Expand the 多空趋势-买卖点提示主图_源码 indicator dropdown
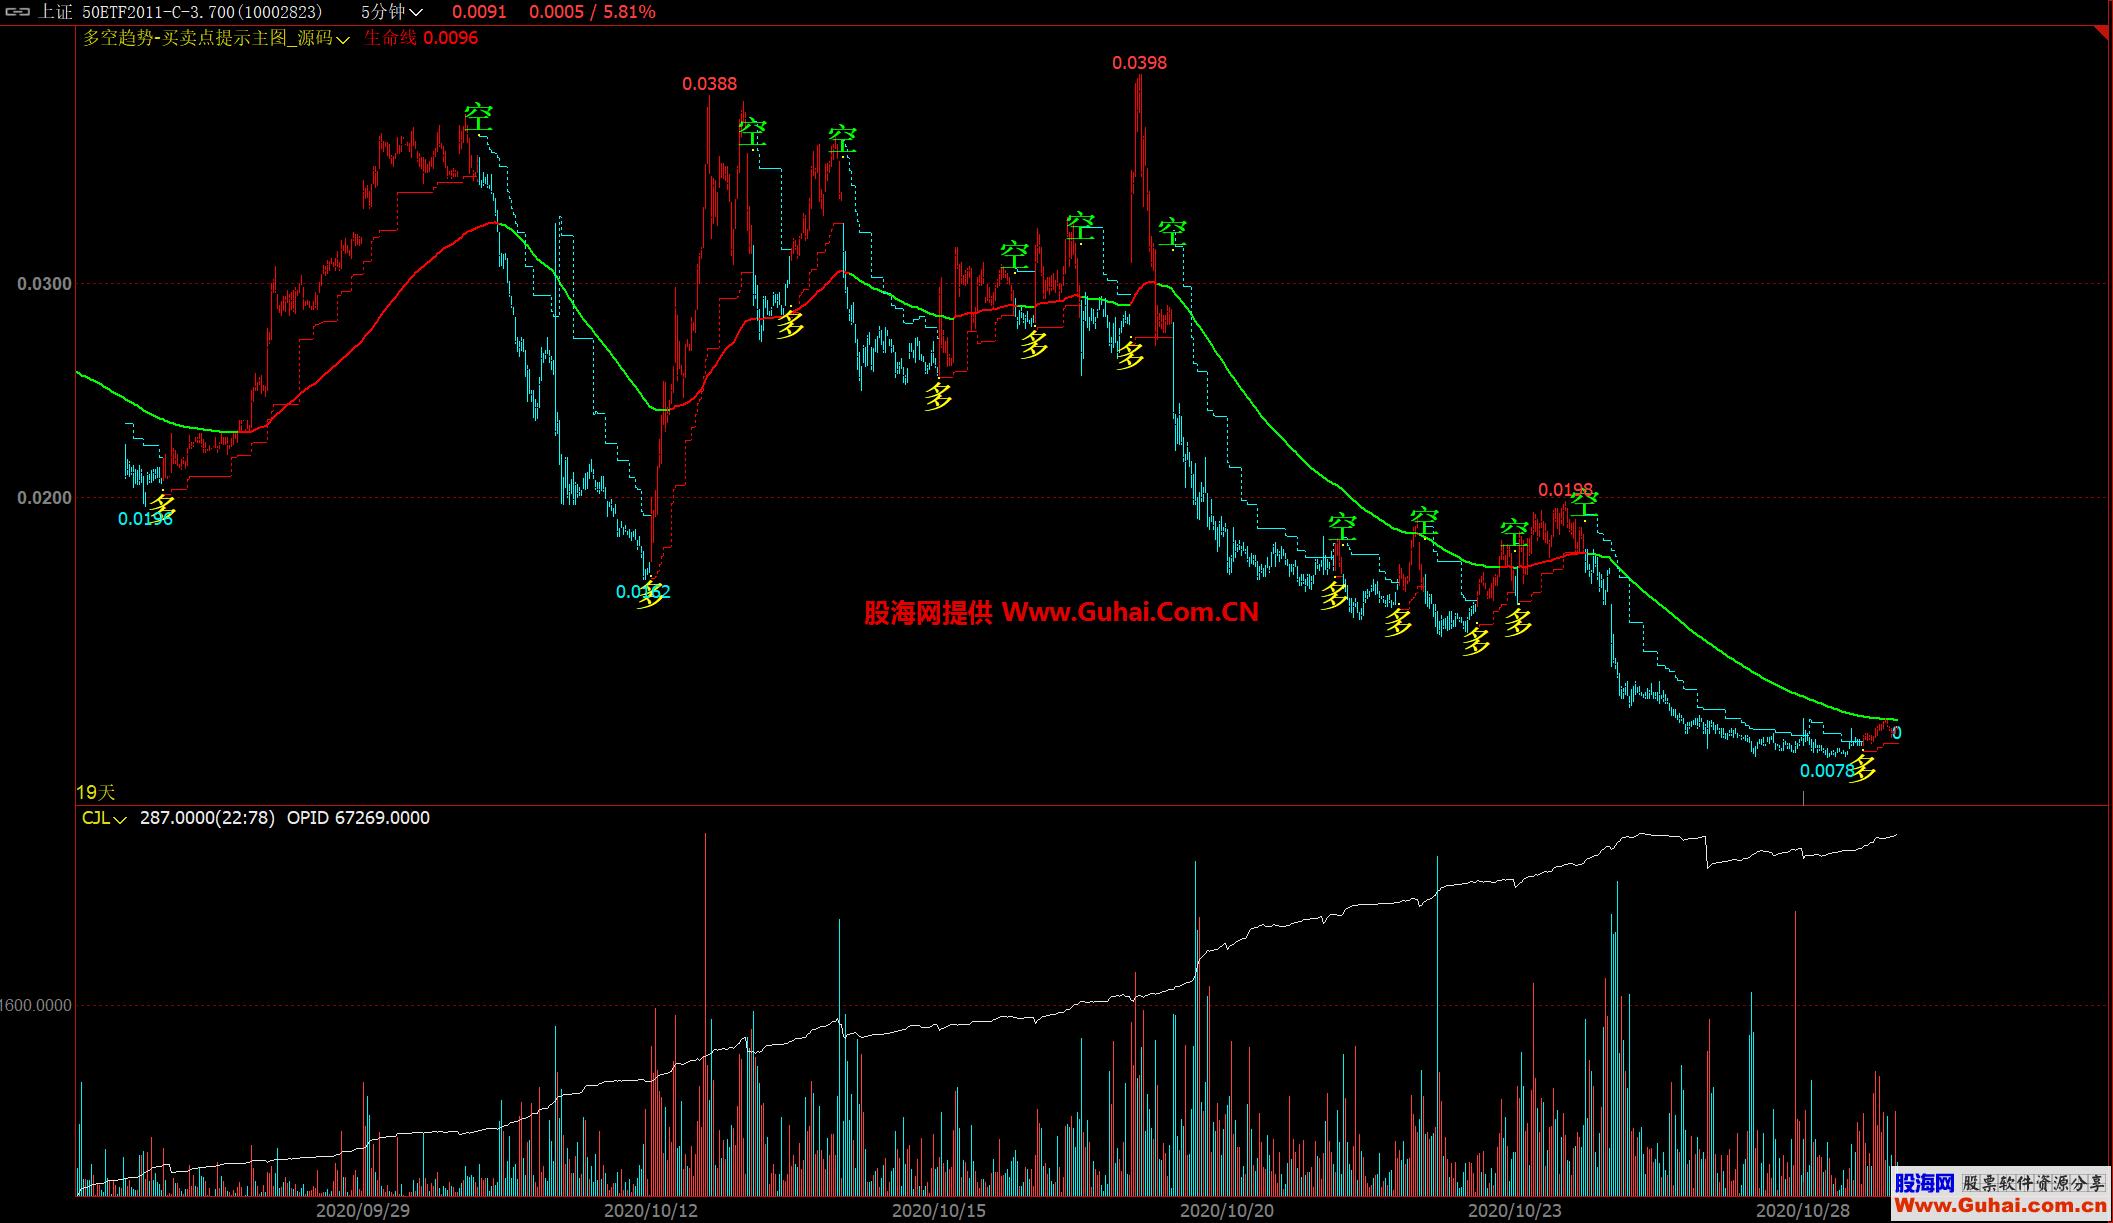 pos(216,38)
